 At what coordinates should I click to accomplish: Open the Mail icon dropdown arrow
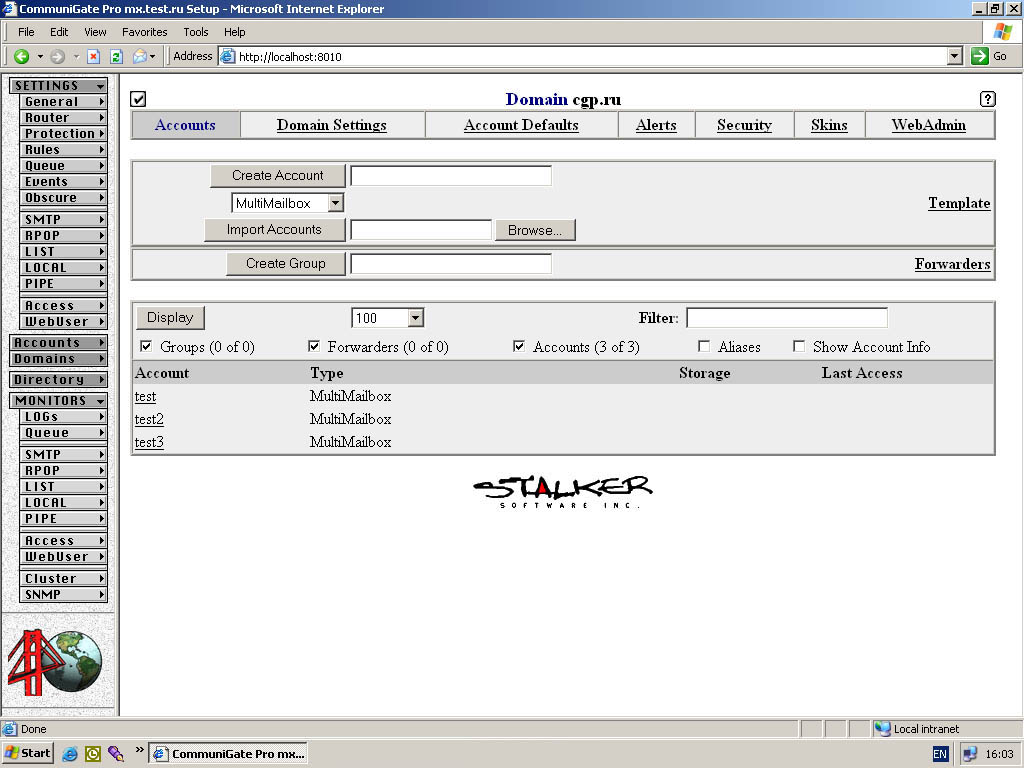152,57
